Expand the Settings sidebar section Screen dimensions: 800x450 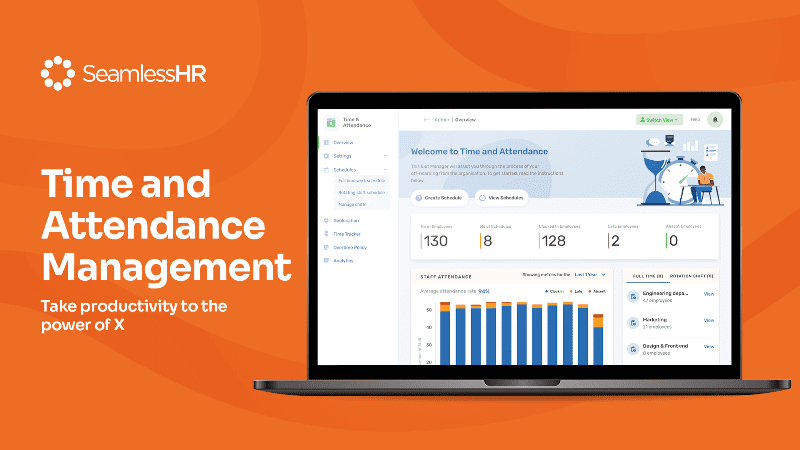(x=385, y=155)
